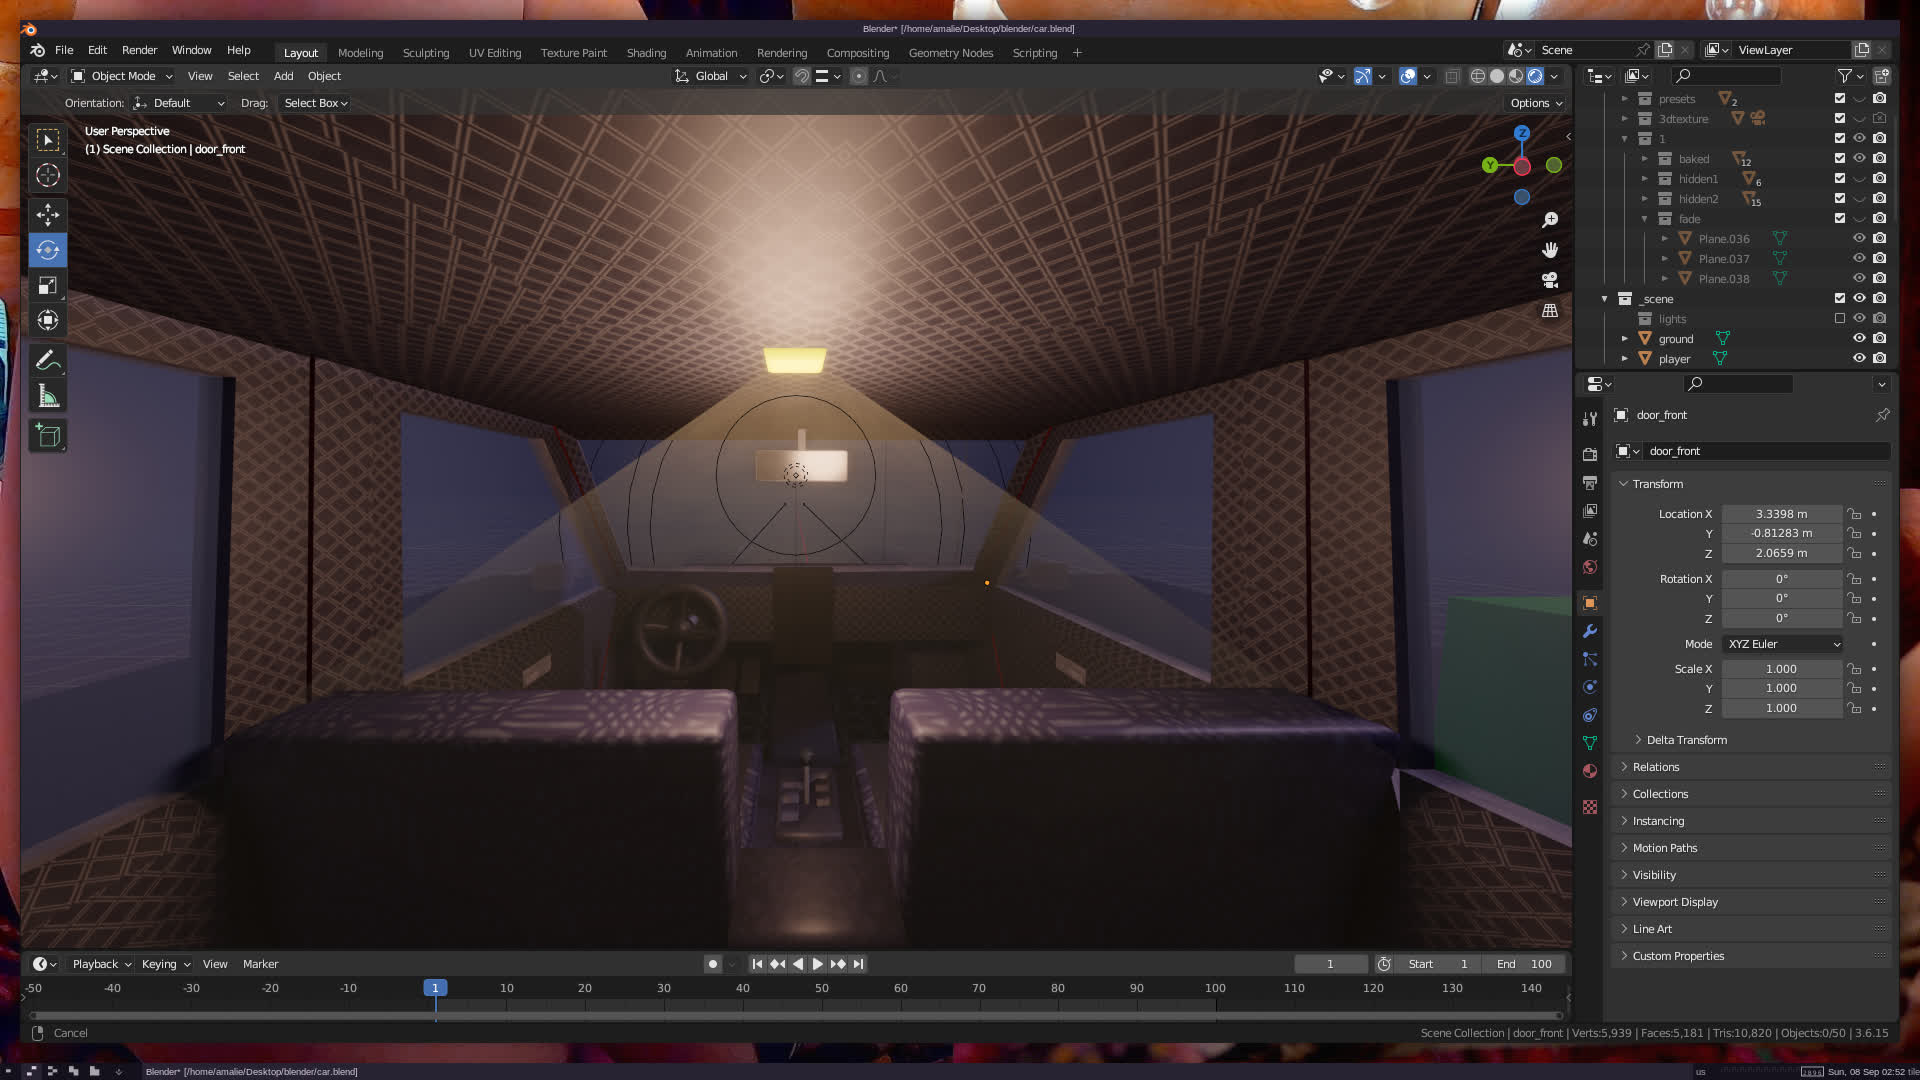1920x1080 pixels.
Task: Click the Options button in viewport header
Action: point(1536,103)
